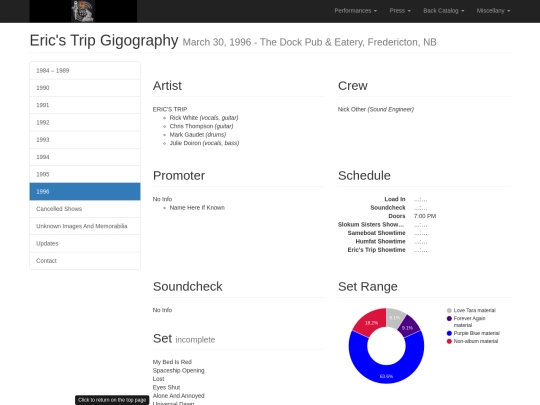Go to the 1990 shows list
This screenshot has height=405, width=540.
tap(85, 88)
